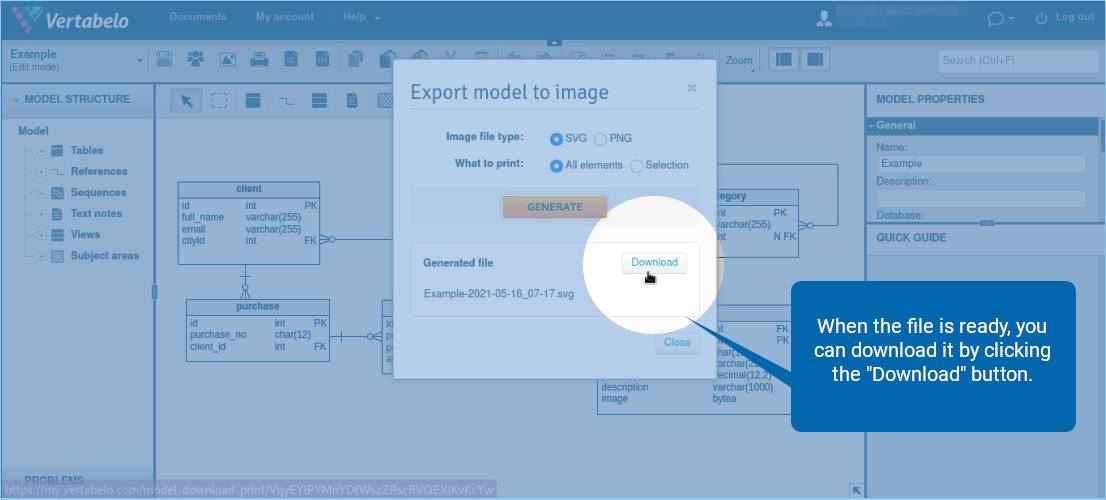Image resolution: width=1106 pixels, height=500 pixels.
Task: Click the Vertabelo logo
Action: (71, 19)
